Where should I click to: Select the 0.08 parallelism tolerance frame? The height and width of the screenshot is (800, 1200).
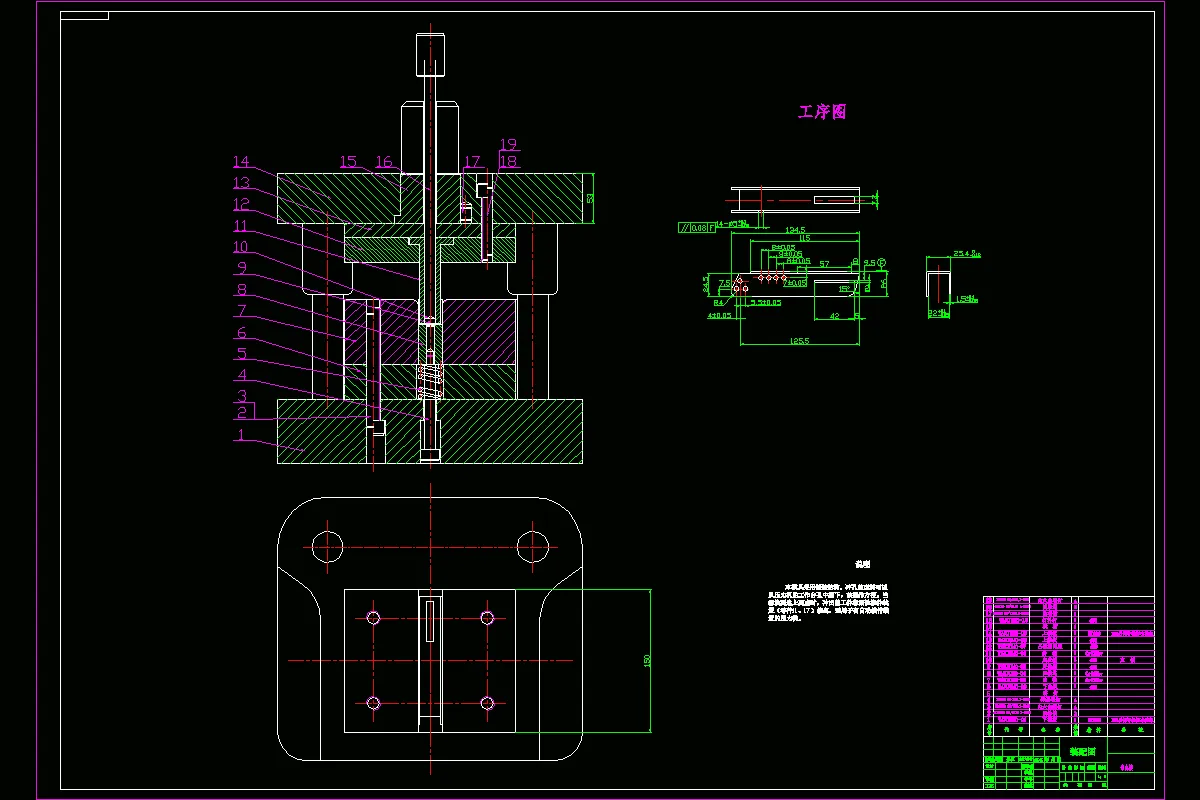(697, 227)
